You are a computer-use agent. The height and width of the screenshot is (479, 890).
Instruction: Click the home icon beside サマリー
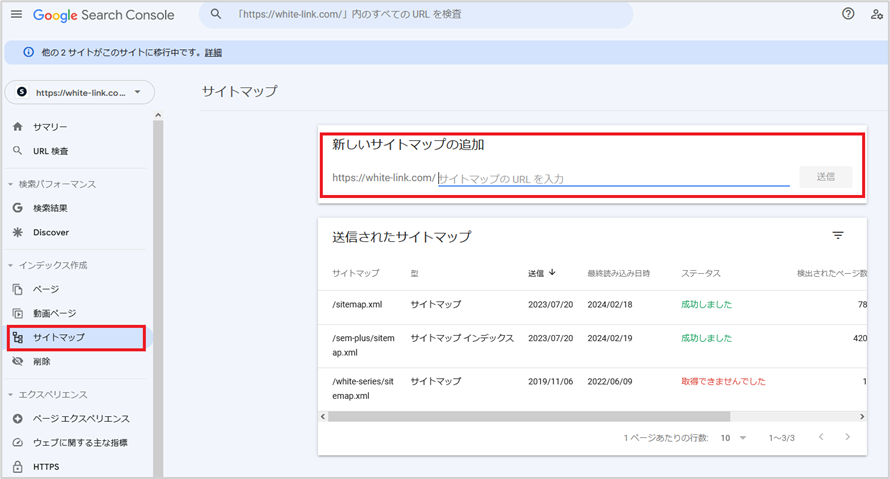[x=18, y=127]
